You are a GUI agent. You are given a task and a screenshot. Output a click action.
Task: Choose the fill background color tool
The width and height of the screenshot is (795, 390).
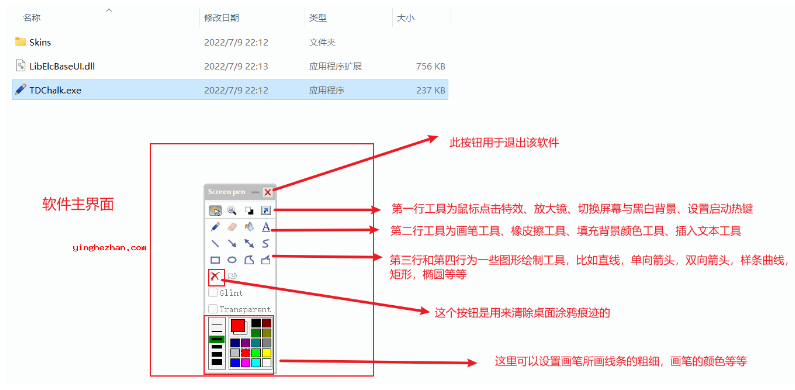(249, 227)
